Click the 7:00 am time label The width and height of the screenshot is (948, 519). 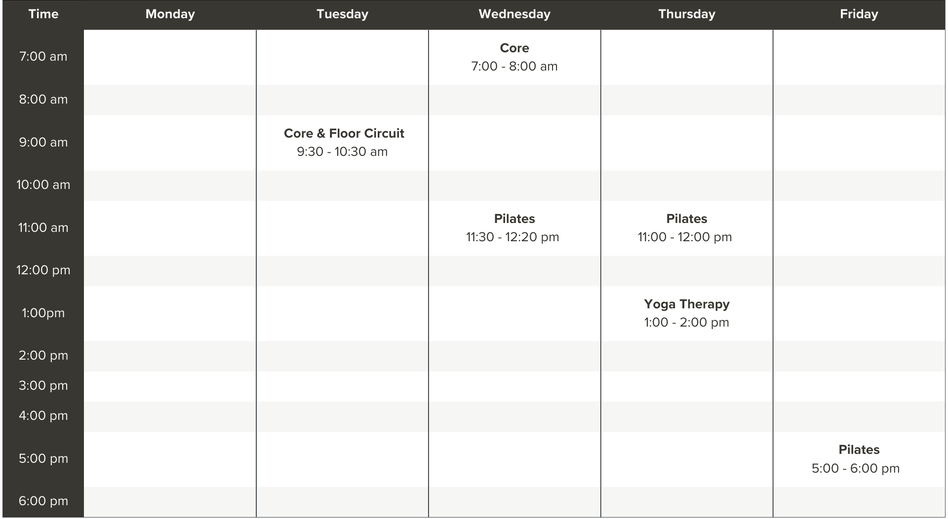(43, 57)
